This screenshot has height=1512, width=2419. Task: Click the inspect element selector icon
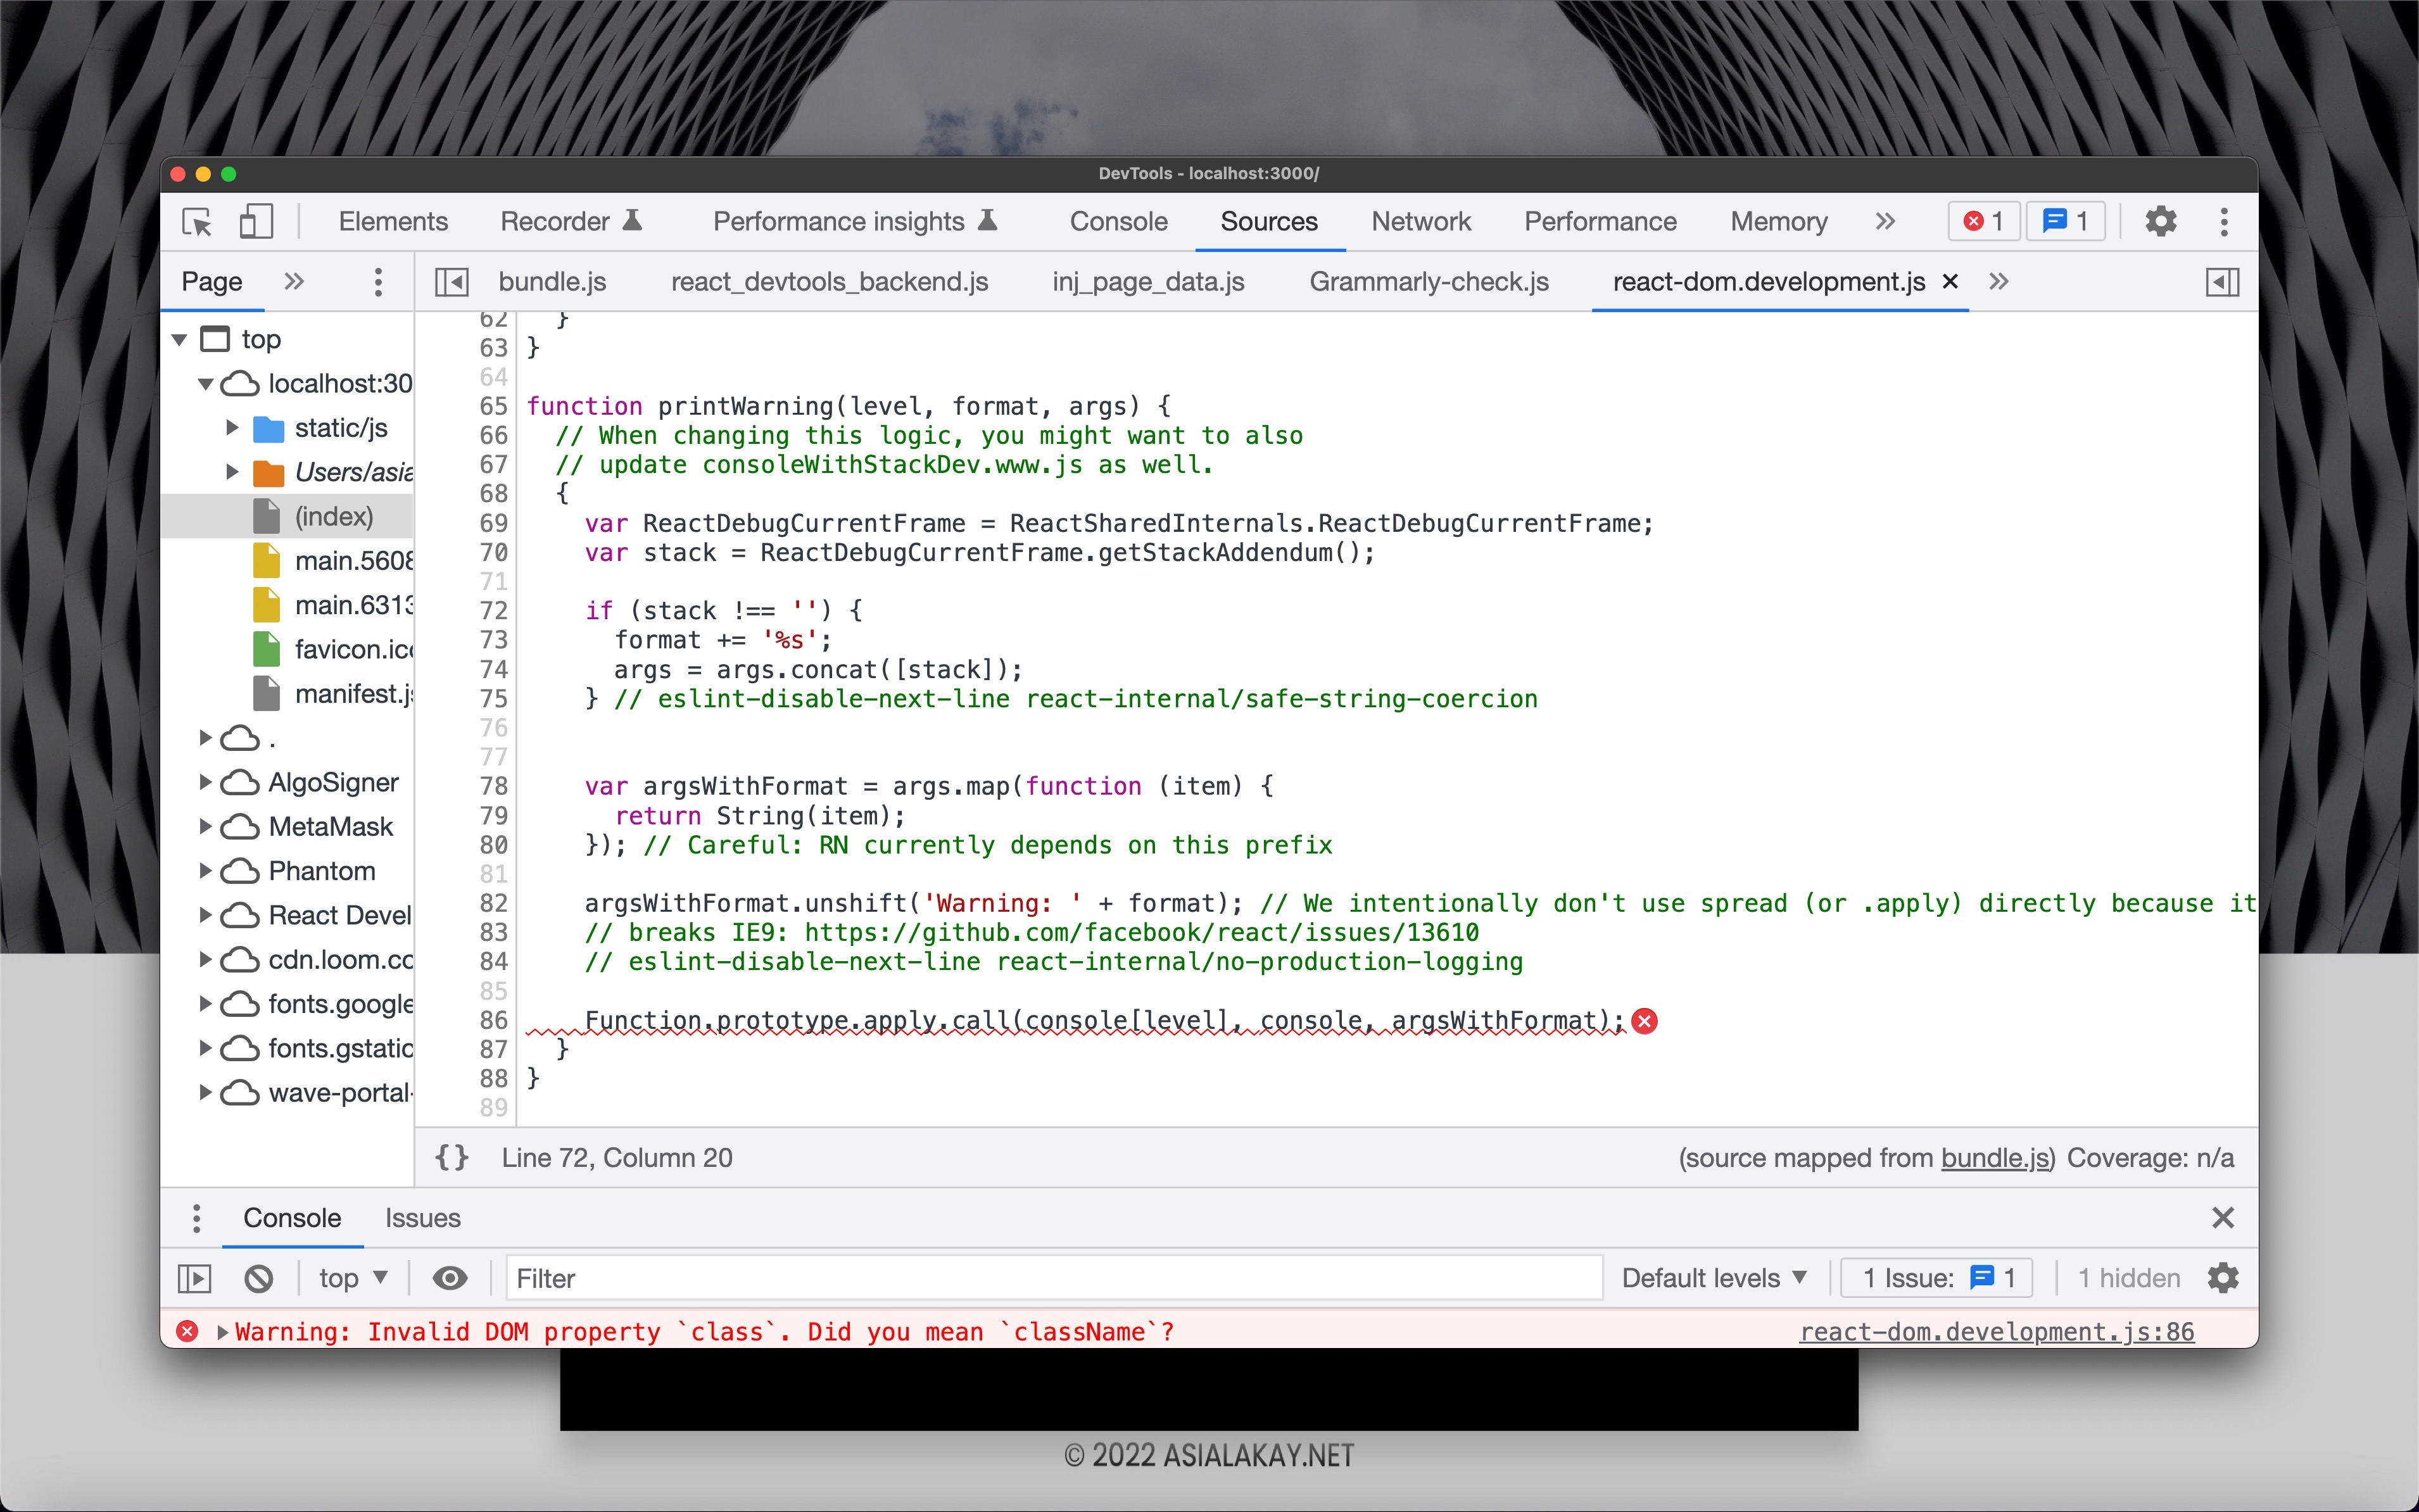click(x=197, y=221)
